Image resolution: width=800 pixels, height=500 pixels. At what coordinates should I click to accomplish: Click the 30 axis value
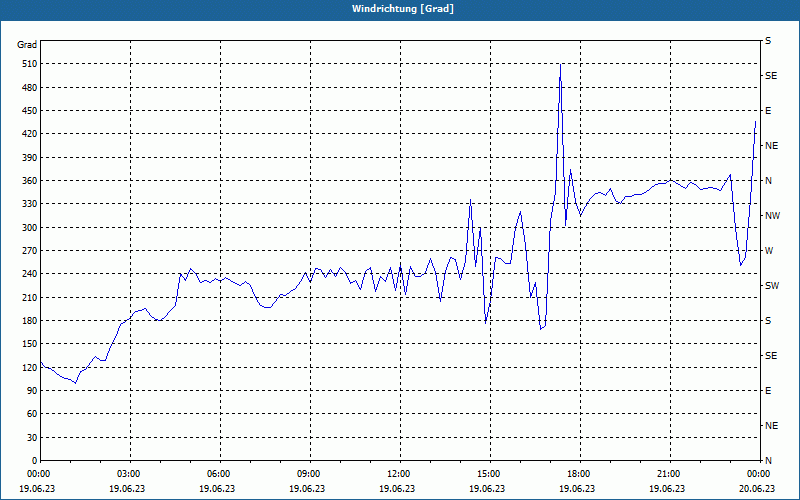tap(33, 437)
